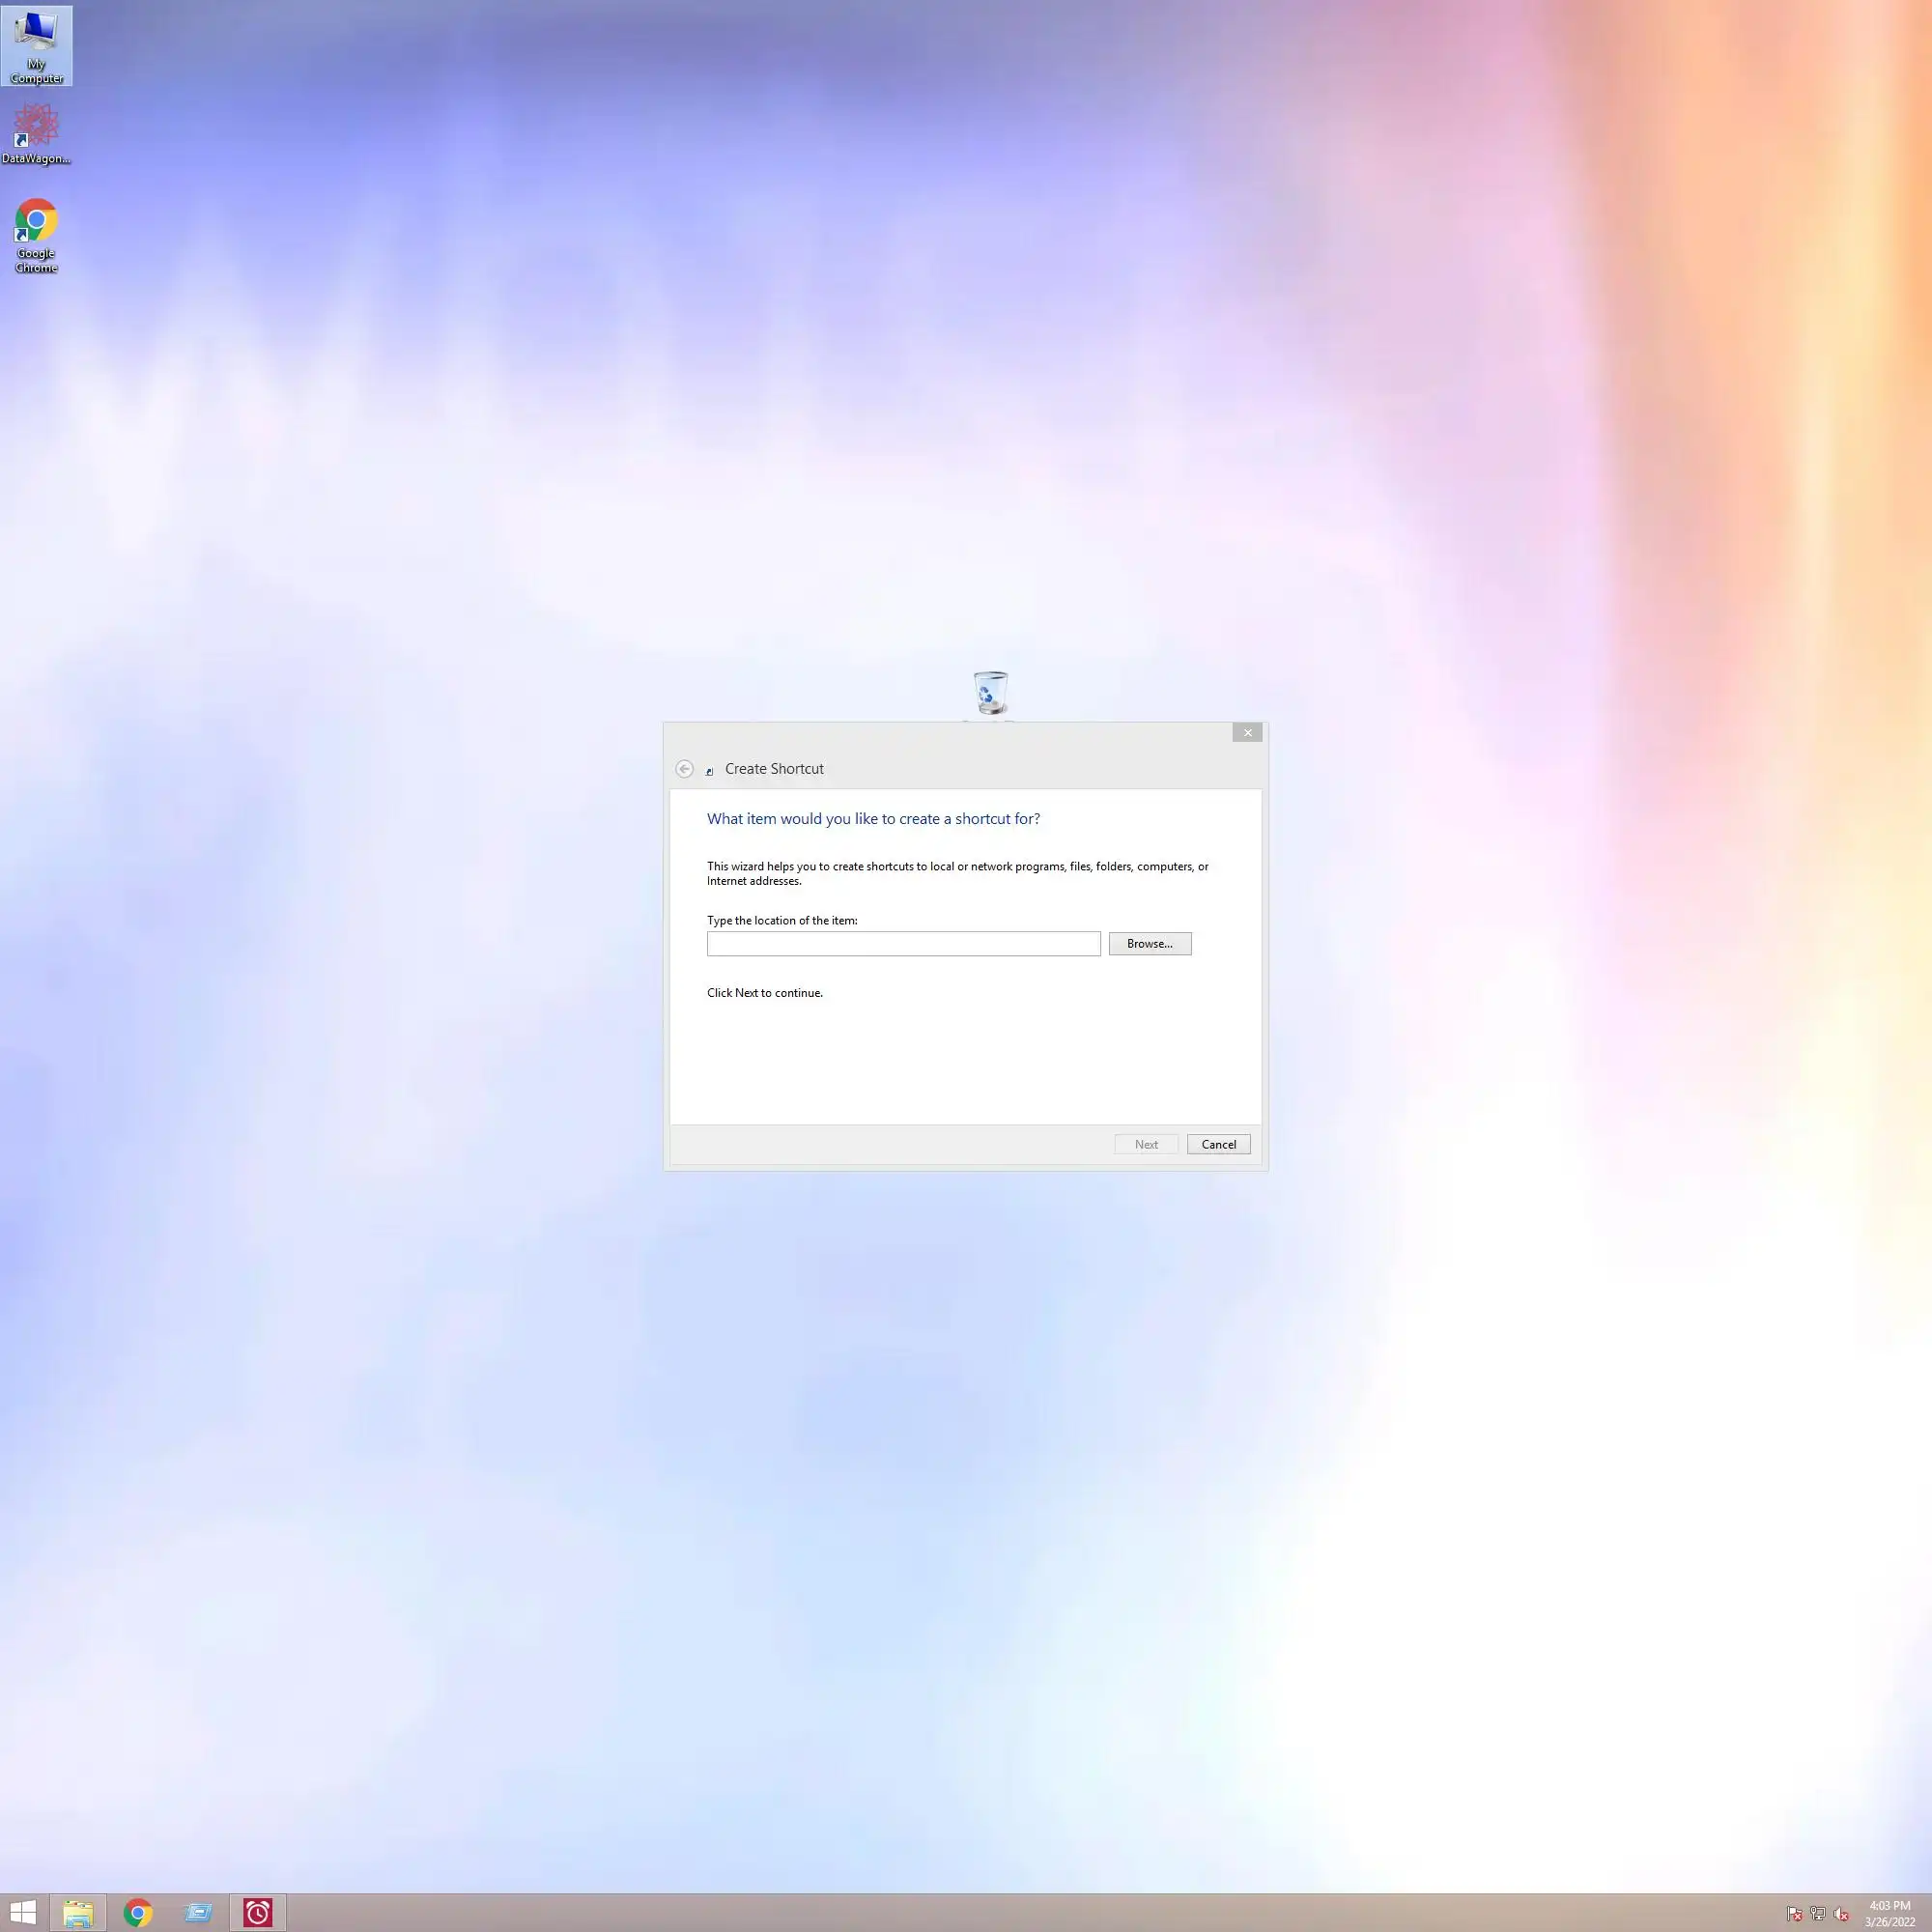
Task: Open File Explorer from the taskbar
Action: (78, 1912)
